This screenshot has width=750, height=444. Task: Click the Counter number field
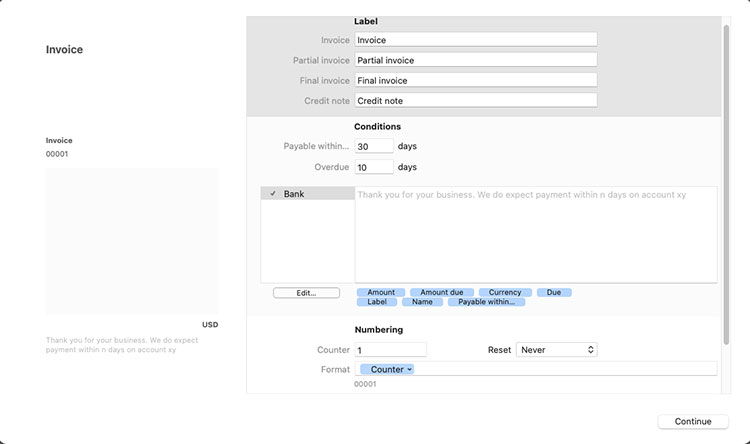pos(390,350)
